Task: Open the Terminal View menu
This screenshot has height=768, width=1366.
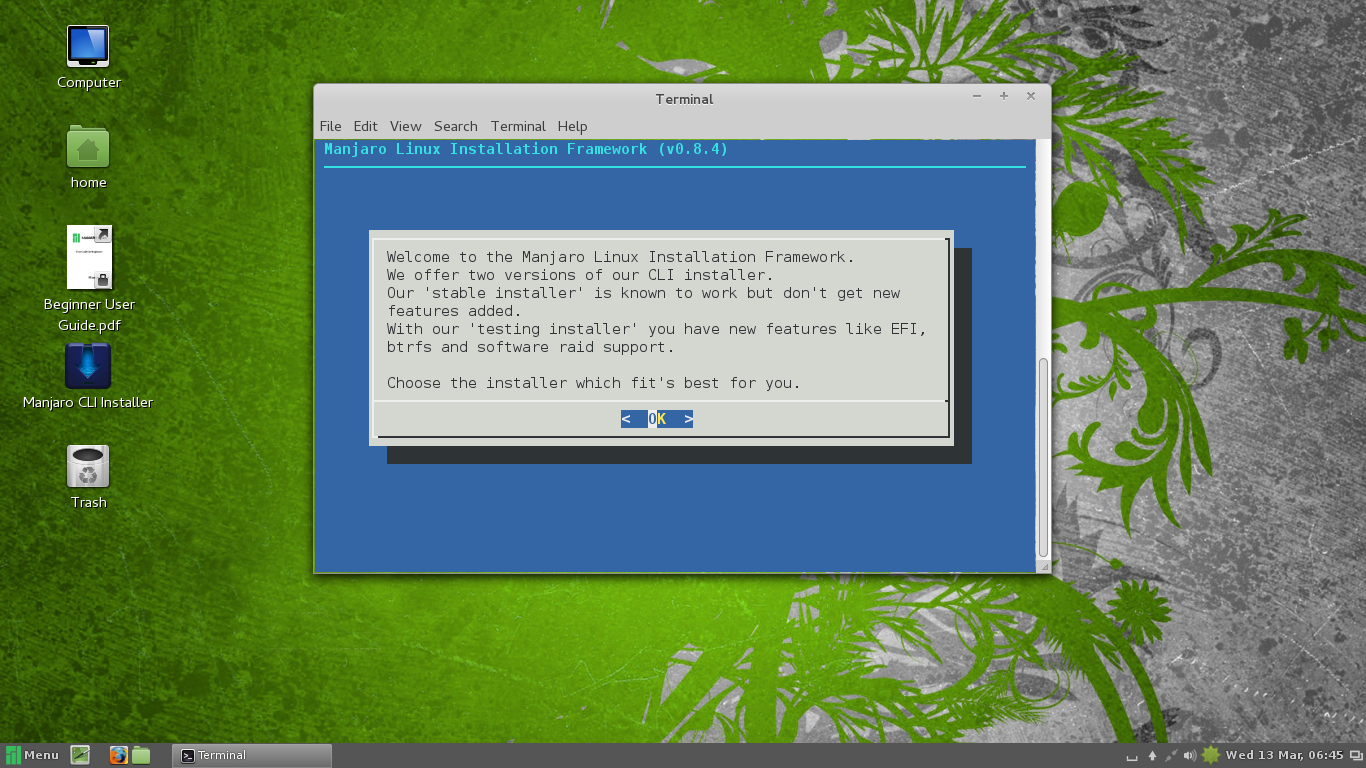Action: pyautogui.click(x=405, y=126)
